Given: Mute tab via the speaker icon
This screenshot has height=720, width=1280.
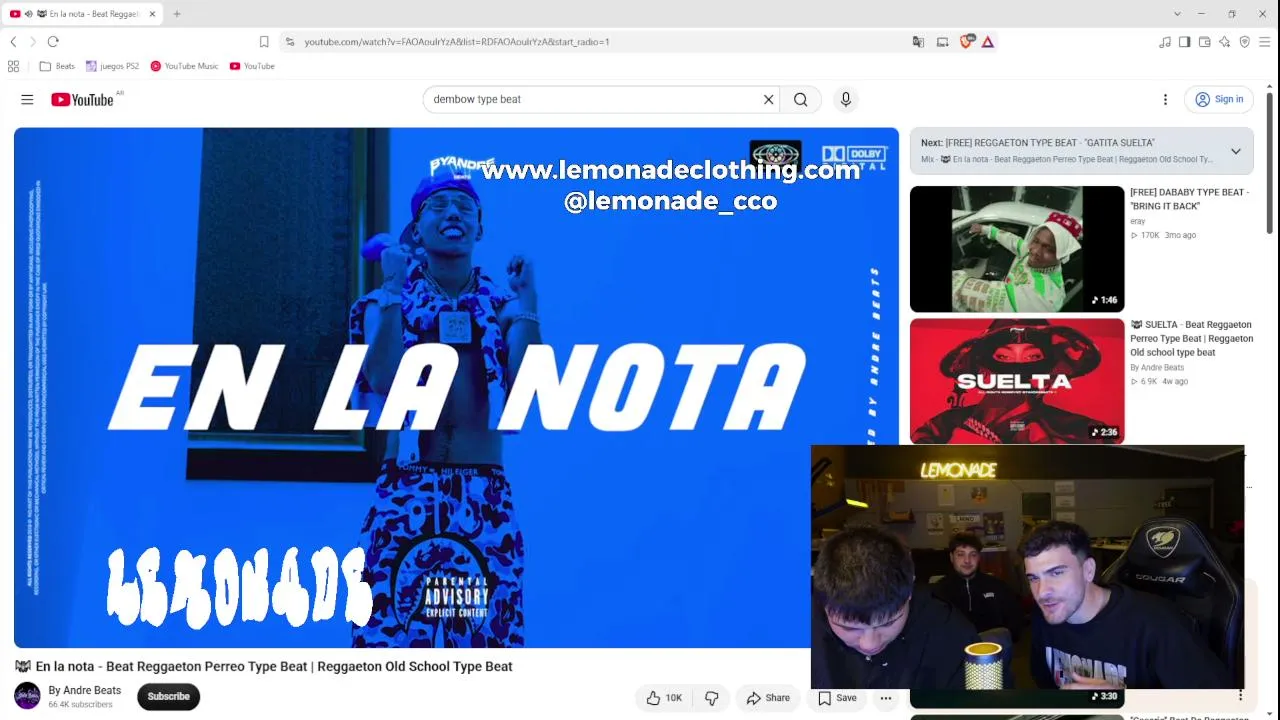Looking at the screenshot, I should point(28,14).
